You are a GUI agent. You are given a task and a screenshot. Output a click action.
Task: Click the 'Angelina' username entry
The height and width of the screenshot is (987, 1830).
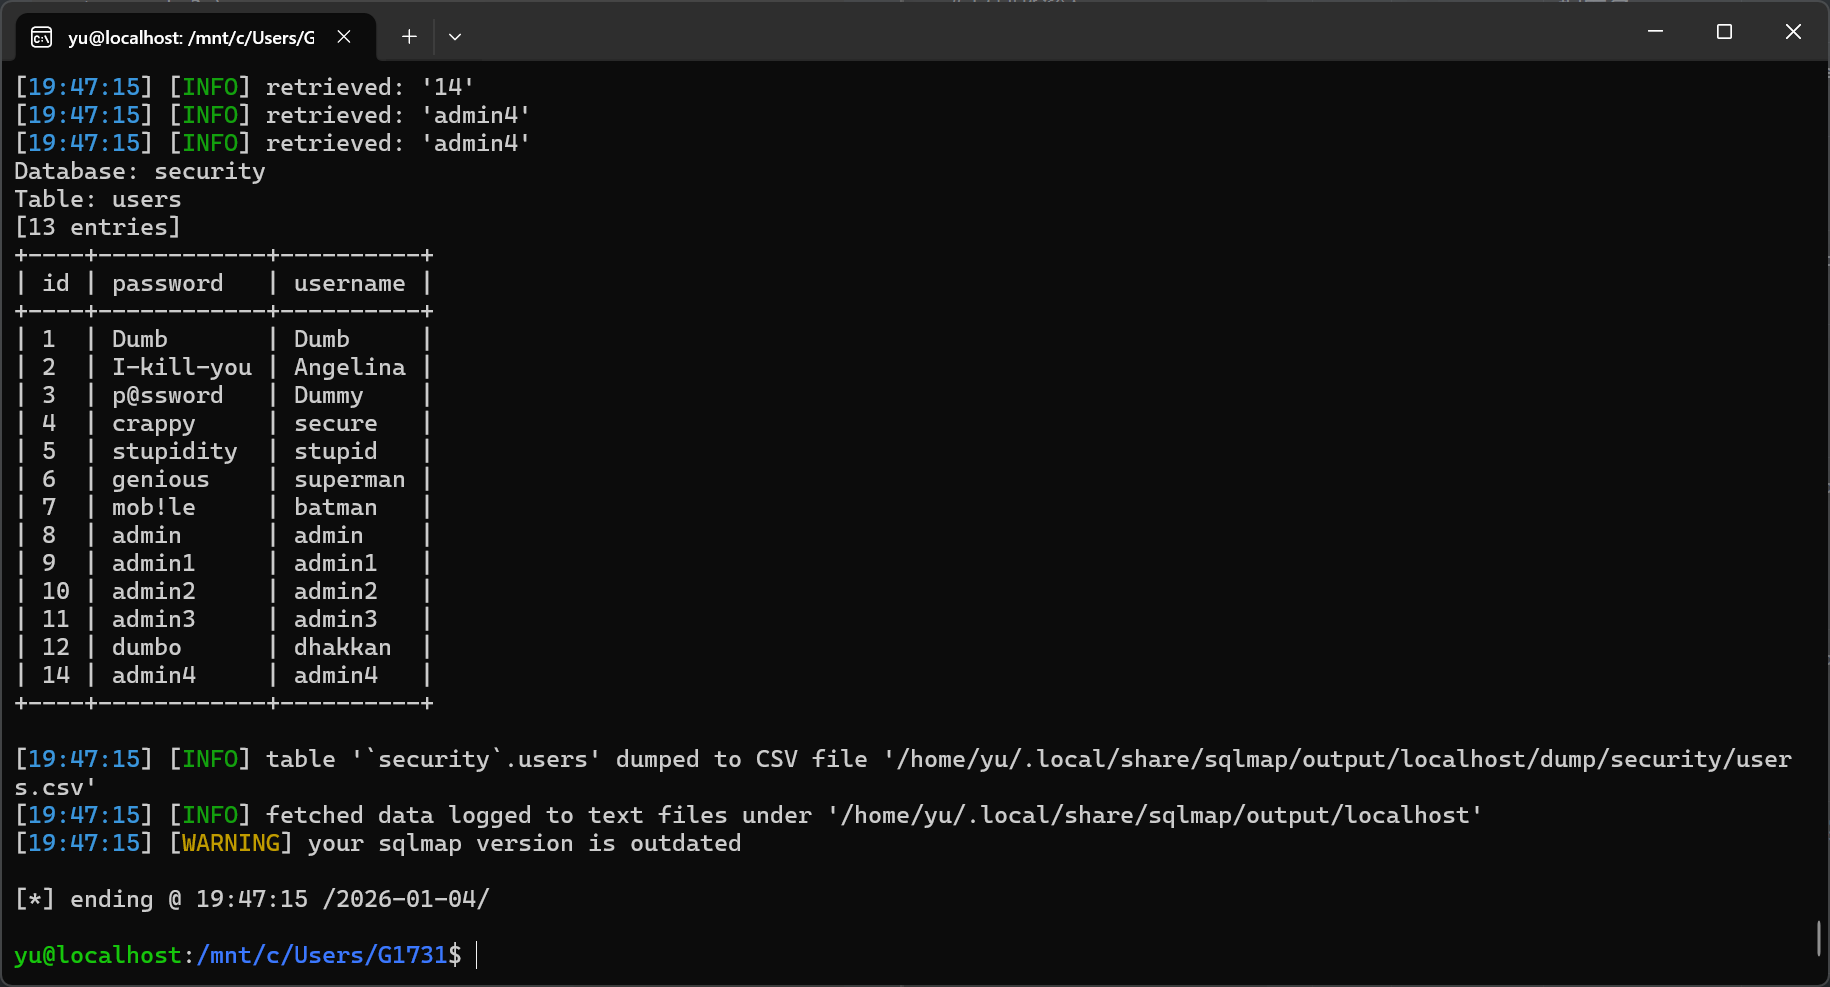[x=349, y=368]
